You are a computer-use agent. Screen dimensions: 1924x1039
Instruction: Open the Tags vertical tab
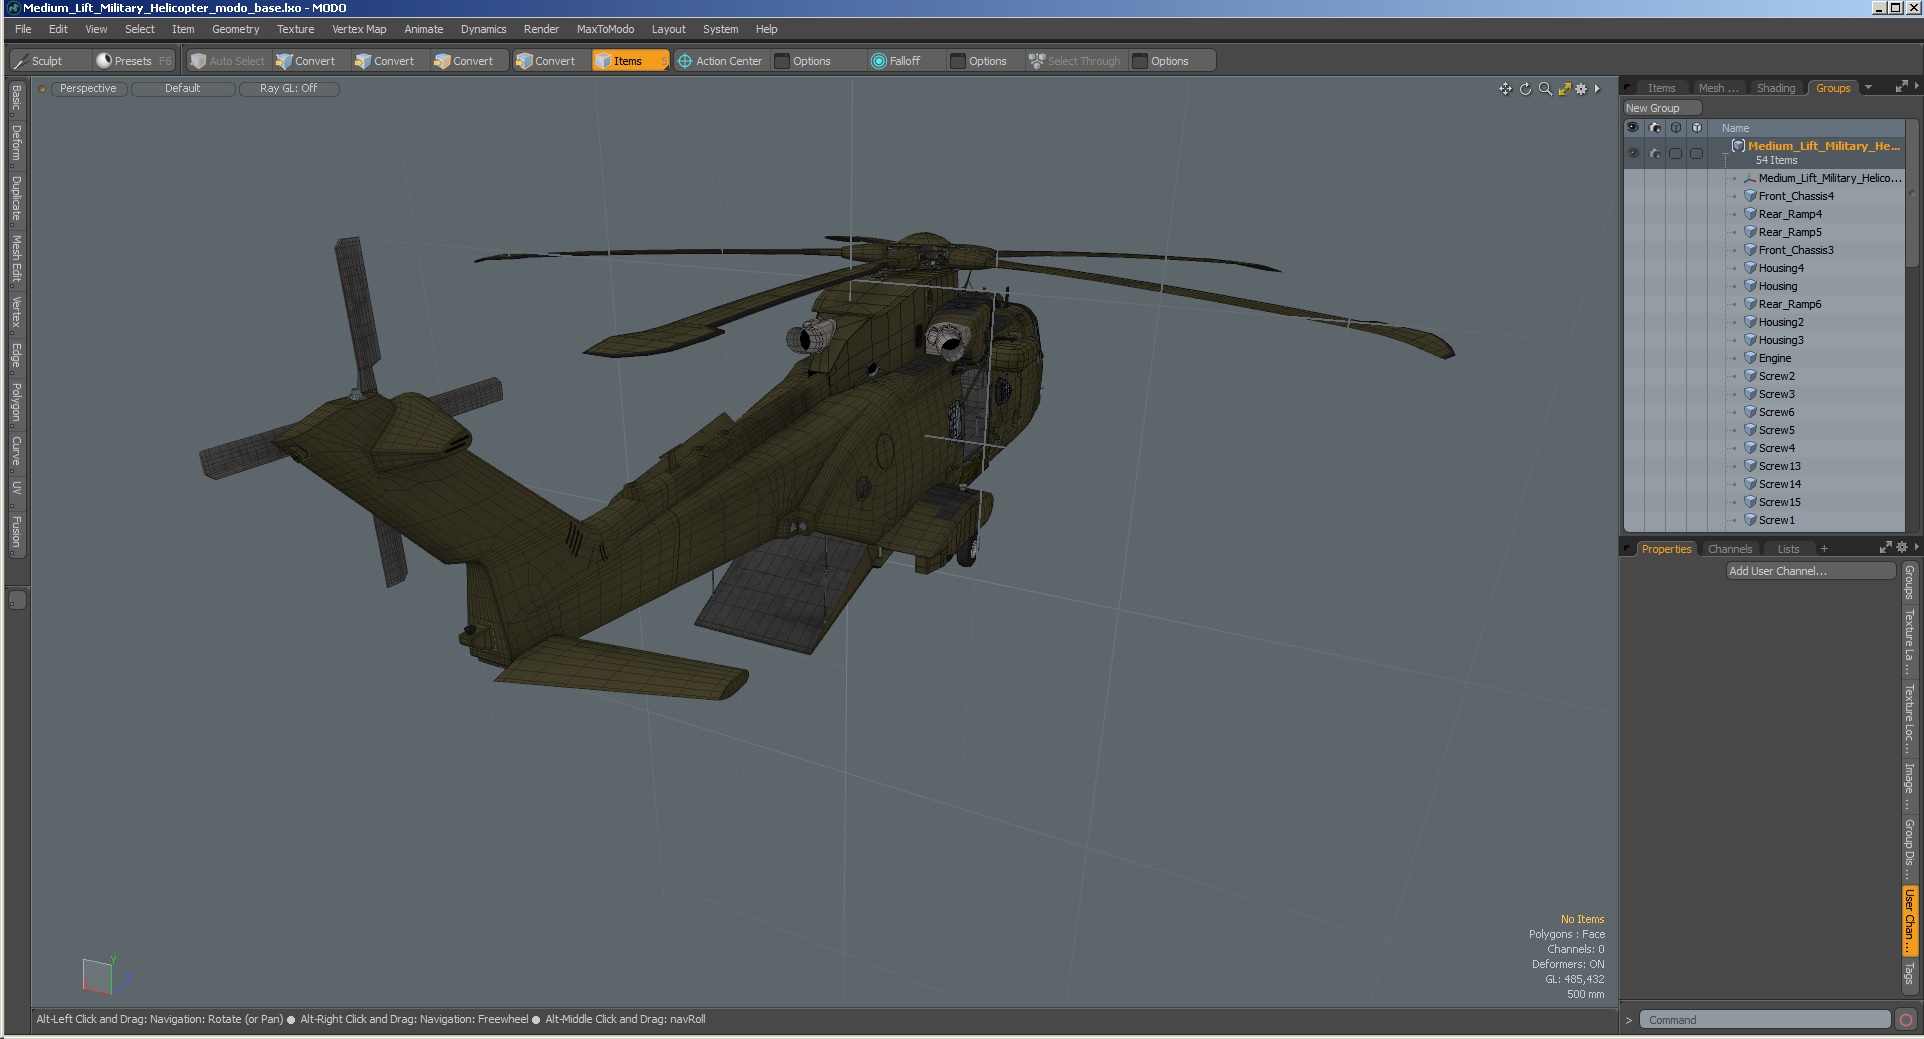point(1909,973)
